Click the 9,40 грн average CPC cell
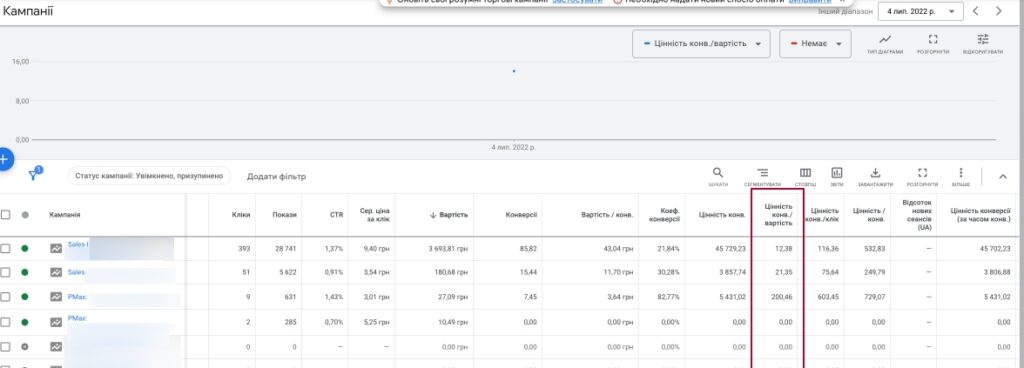Viewport: 1024px width, 368px height. pyautogui.click(x=375, y=249)
